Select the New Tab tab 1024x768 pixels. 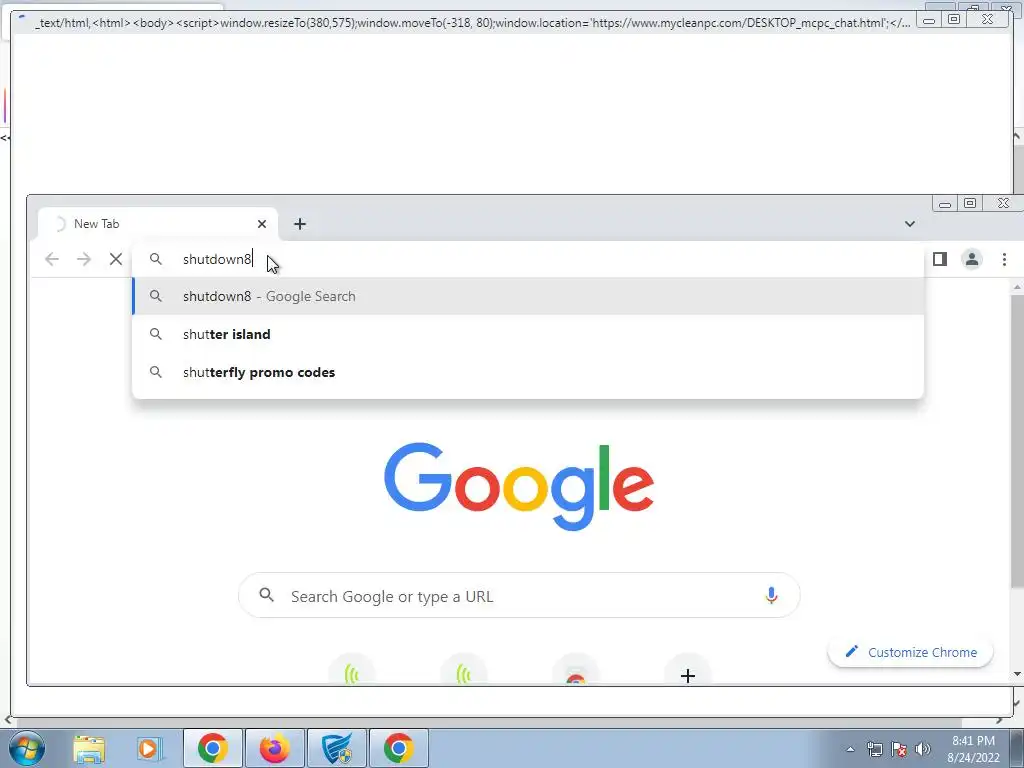point(157,224)
